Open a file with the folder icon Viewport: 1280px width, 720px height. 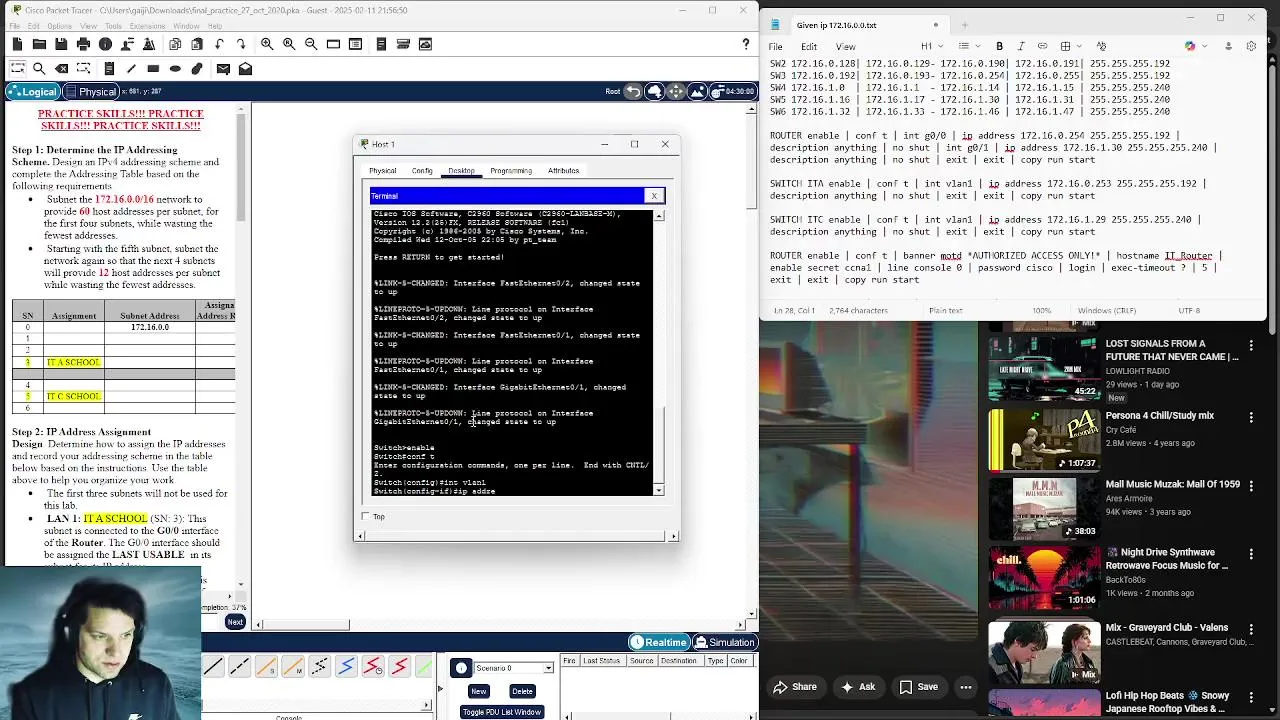coord(39,44)
